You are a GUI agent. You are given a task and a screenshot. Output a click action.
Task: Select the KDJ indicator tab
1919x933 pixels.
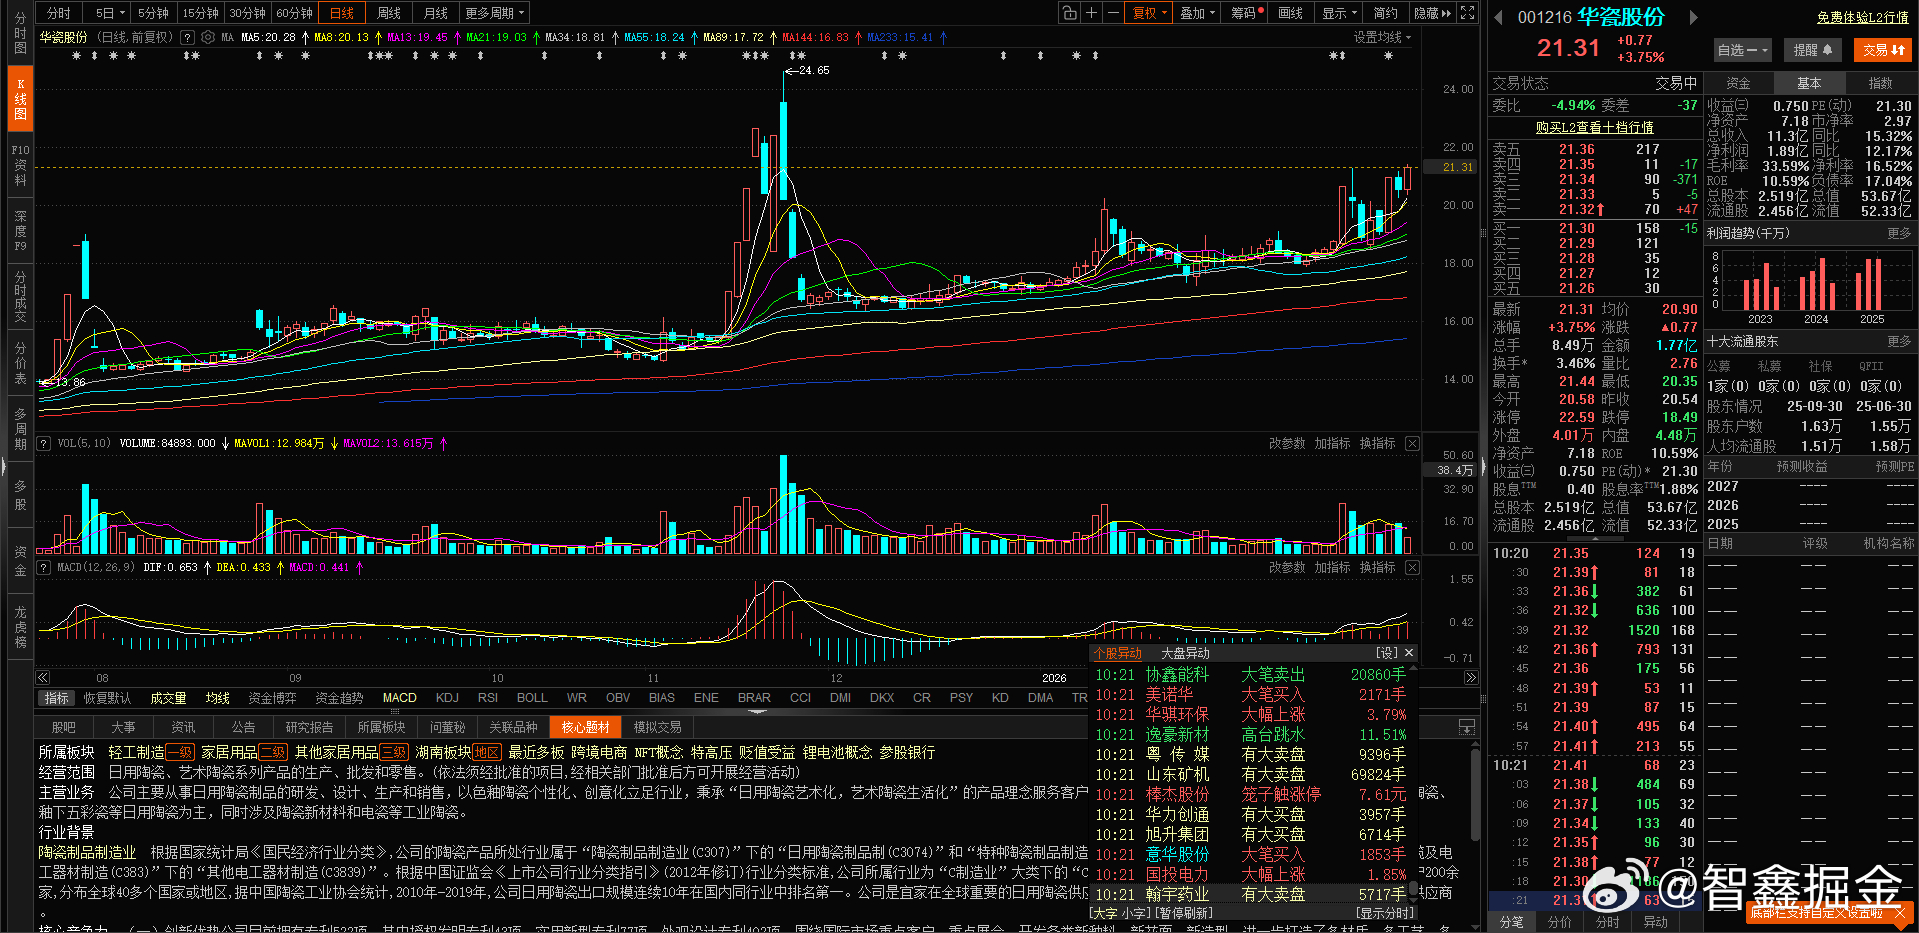(447, 698)
